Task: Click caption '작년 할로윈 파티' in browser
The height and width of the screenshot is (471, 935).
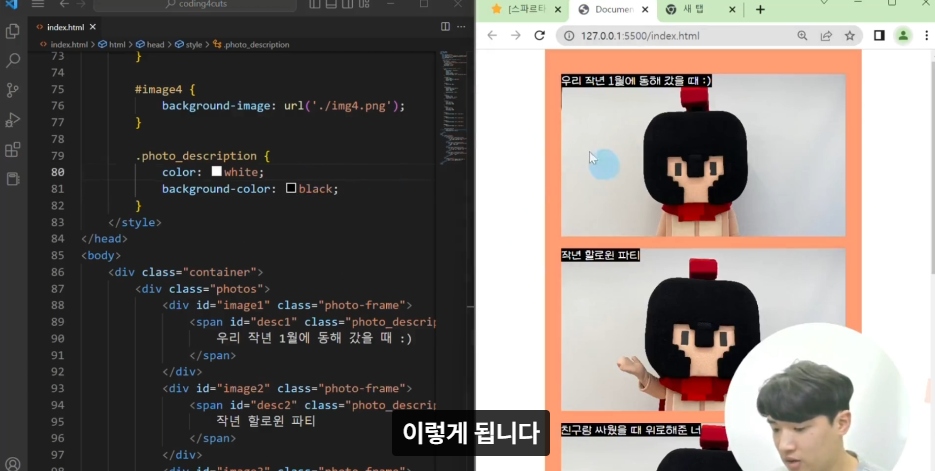Action: point(600,255)
